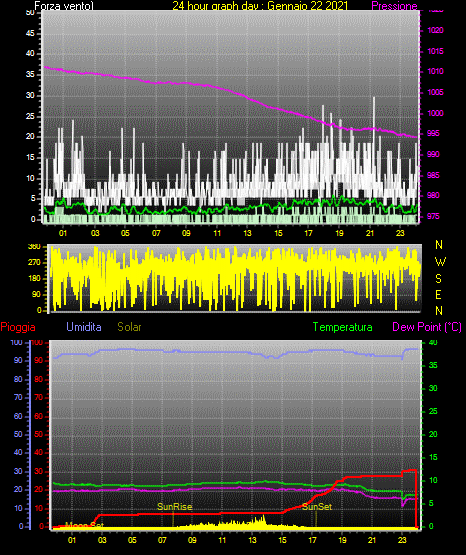The width and height of the screenshot is (466, 555).
Task: Click the Pressione legend label
Action: 394,6
